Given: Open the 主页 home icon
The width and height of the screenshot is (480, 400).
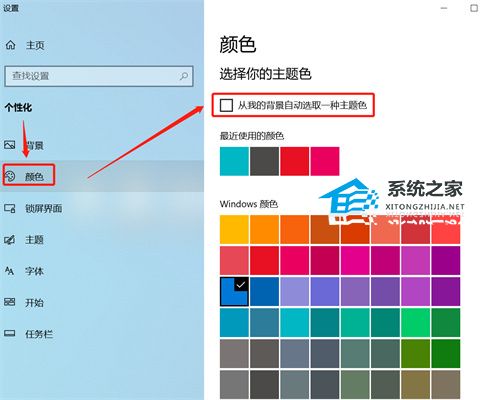Looking at the screenshot, I should tap(10, 45).
